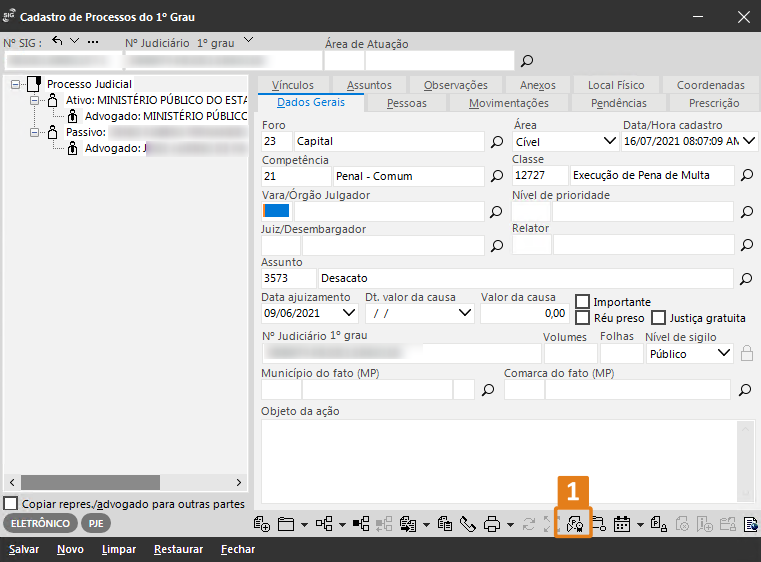Enable the Justiça gratuita checkbox

pyautogui.click(x=659, y=318)
